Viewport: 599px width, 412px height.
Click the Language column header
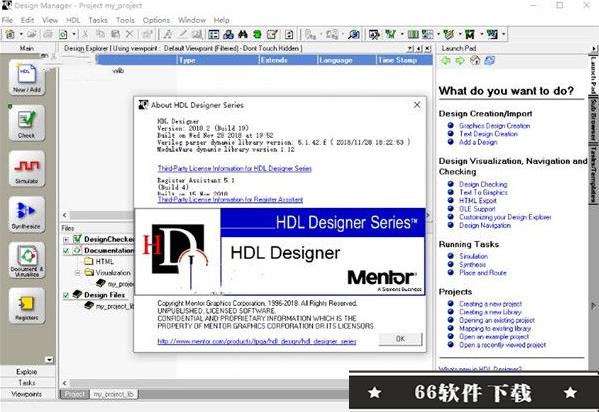pyautogui.click(x=347, y=60)
